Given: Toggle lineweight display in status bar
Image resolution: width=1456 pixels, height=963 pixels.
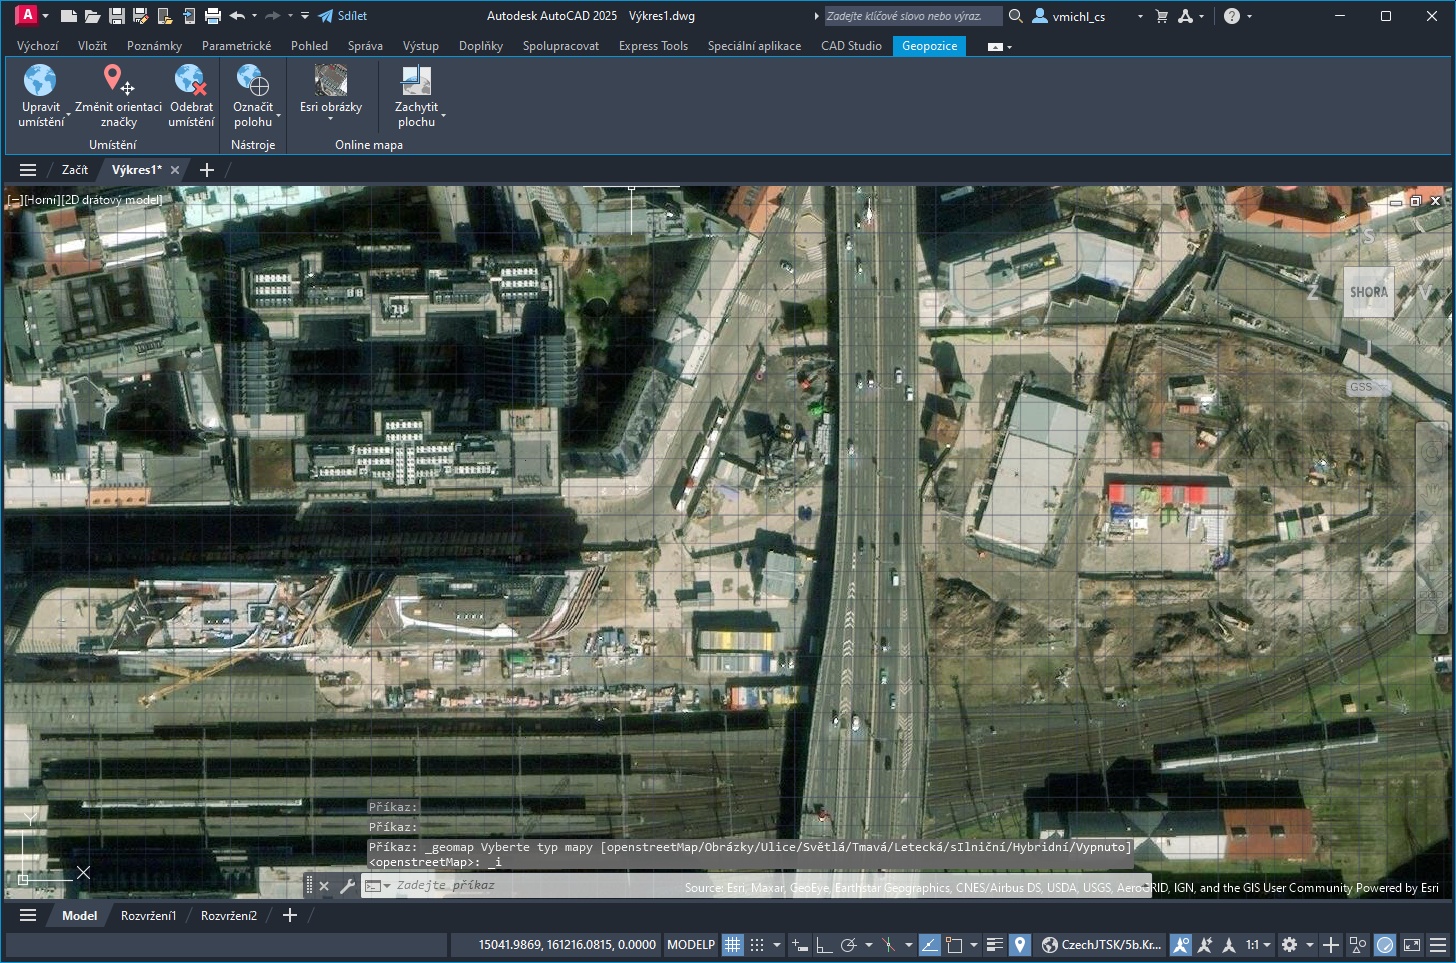Looking at the screenshot, I should (x=995, y=945).
